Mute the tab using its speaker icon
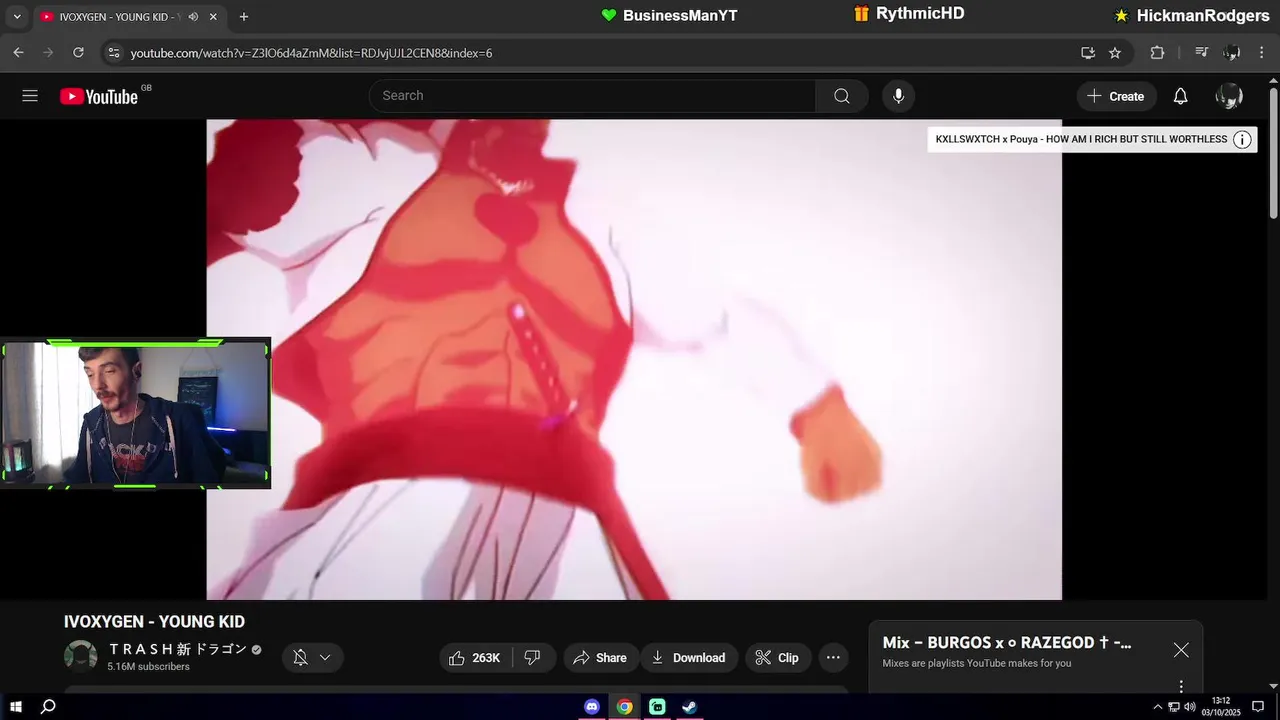This screenshot has width=1280, height=720. pyautogui.click(x=193, y=17)
